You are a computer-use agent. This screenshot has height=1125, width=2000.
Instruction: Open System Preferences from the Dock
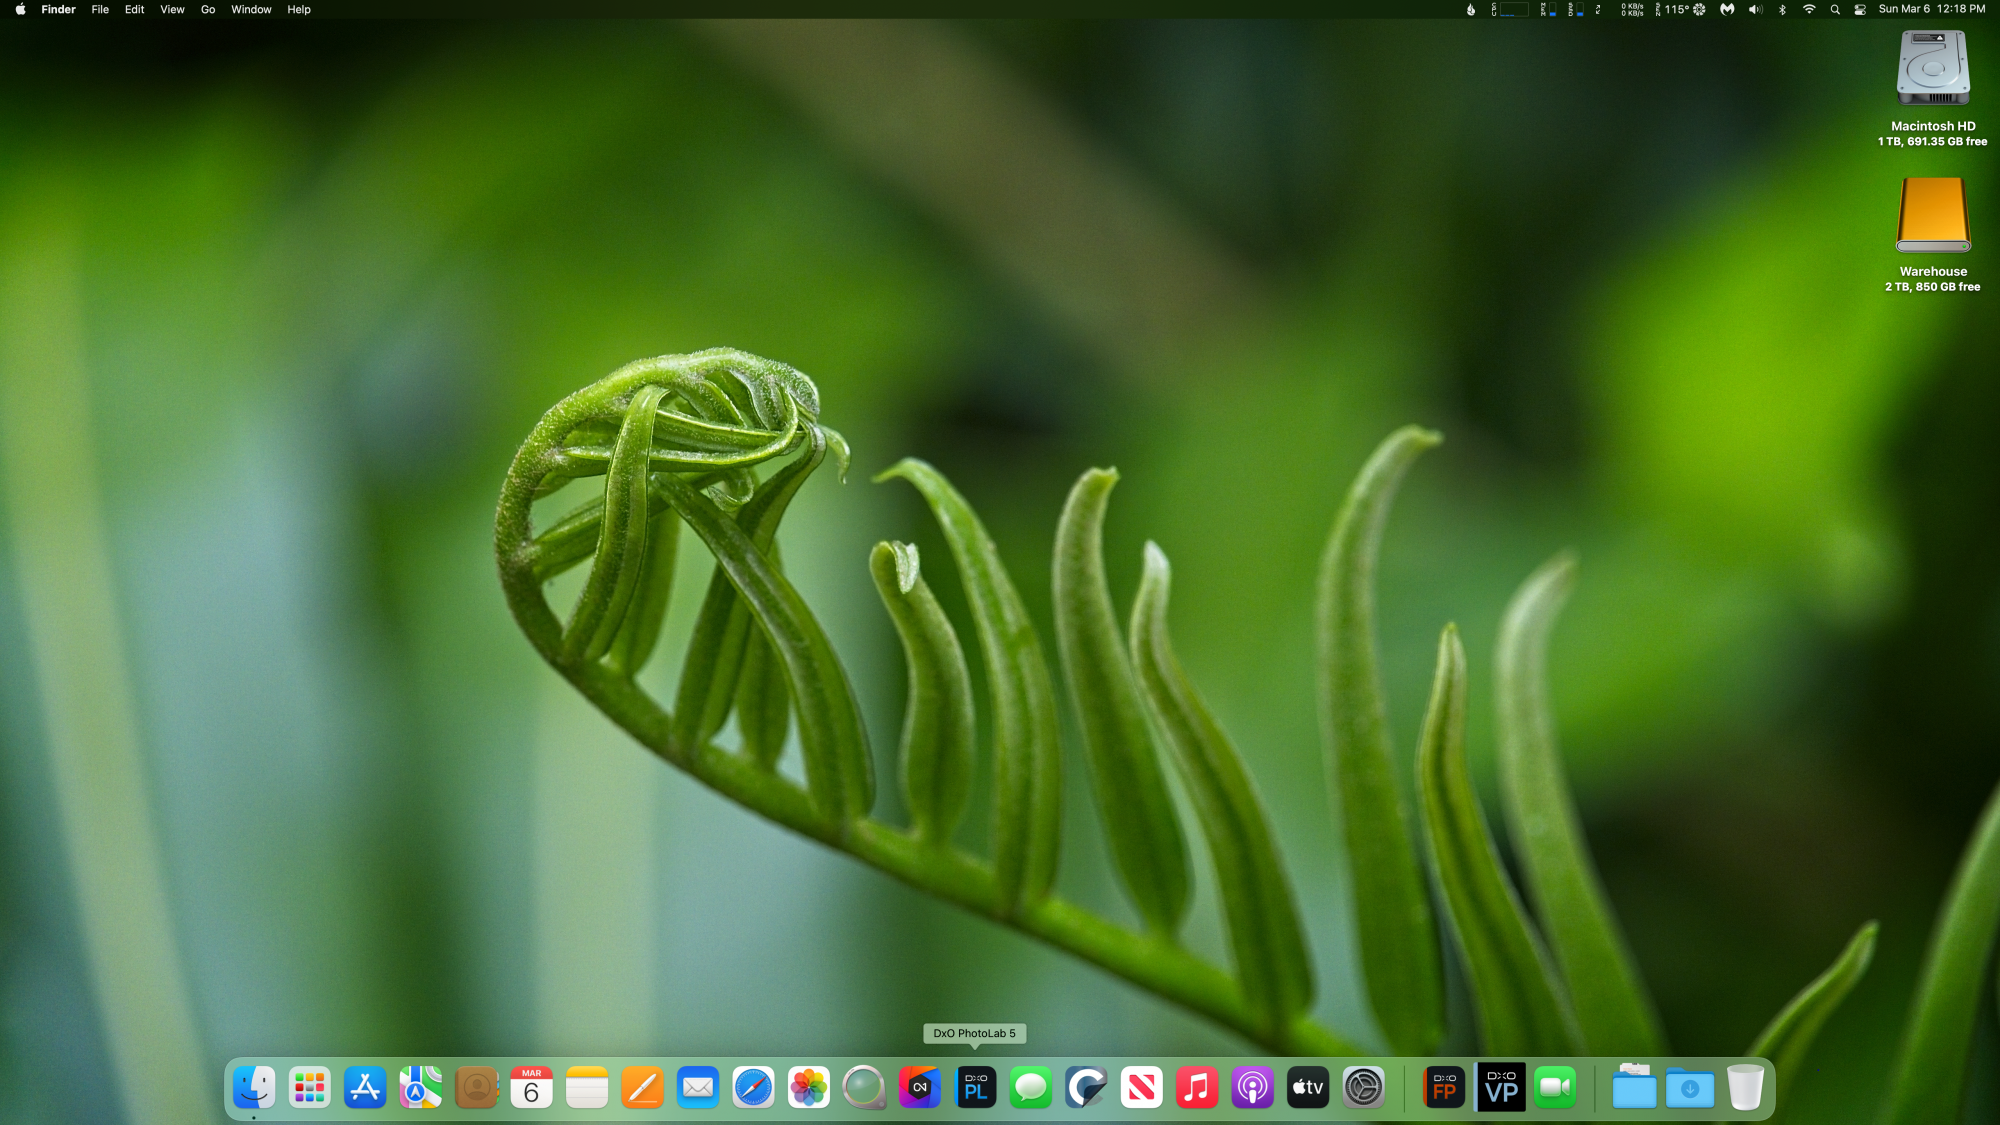click(1363, 1088)
